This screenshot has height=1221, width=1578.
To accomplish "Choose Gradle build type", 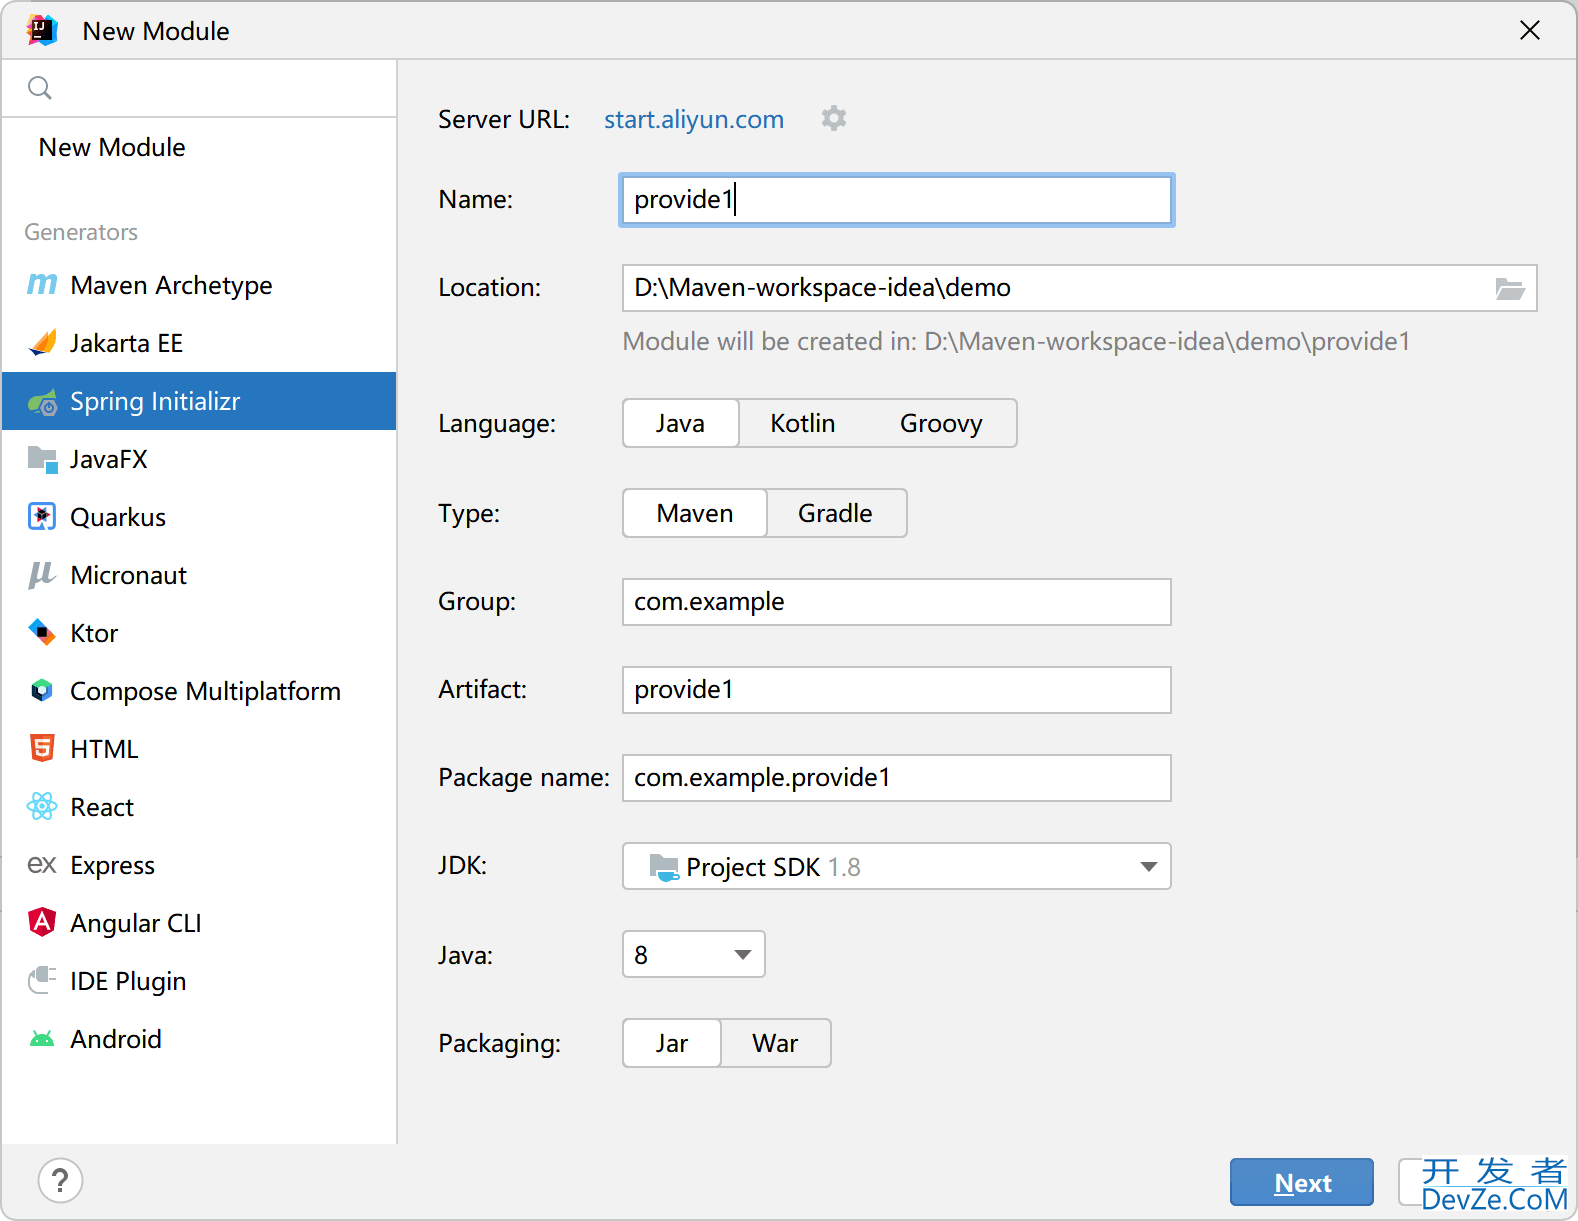I will click(836, 513).
